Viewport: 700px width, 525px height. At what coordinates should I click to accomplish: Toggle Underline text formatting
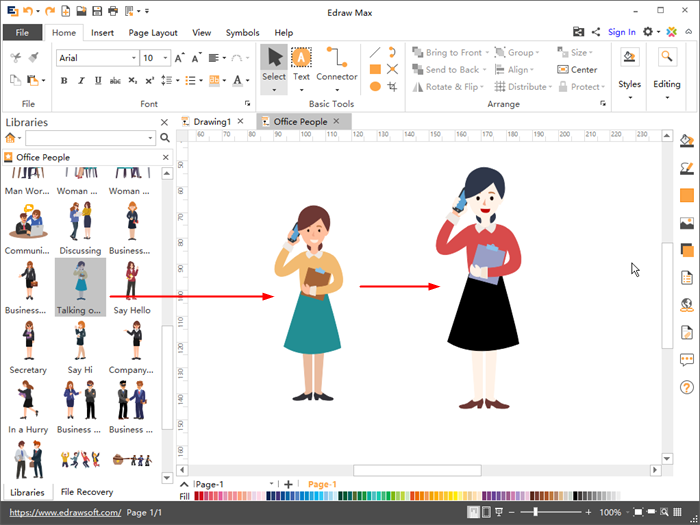(x=96, y=80)
